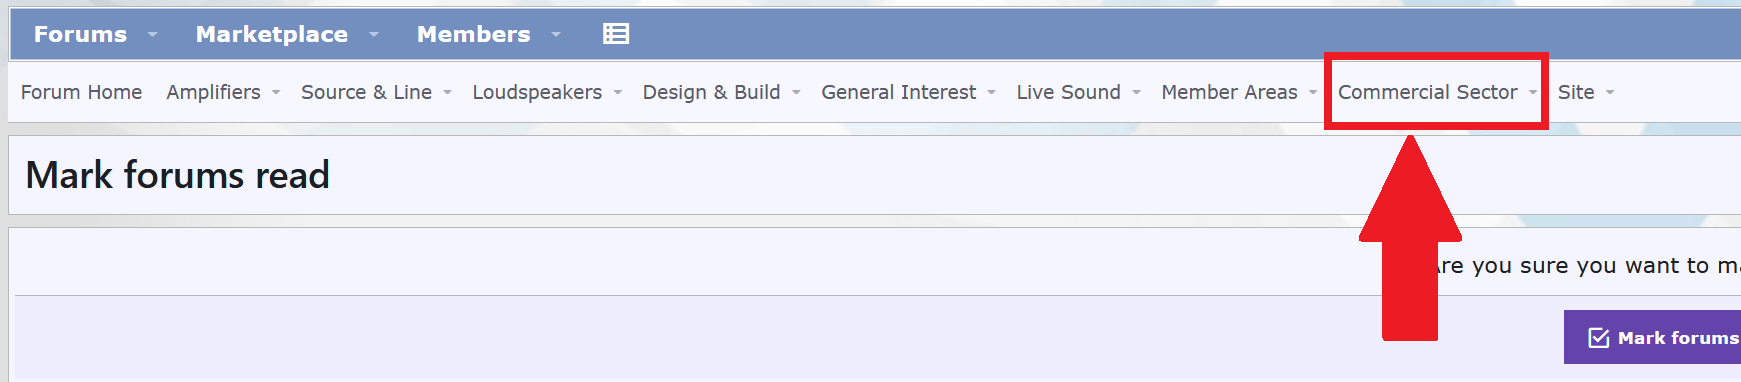
Task: Open the Member Areas menu
Action: pos(1229,92)
